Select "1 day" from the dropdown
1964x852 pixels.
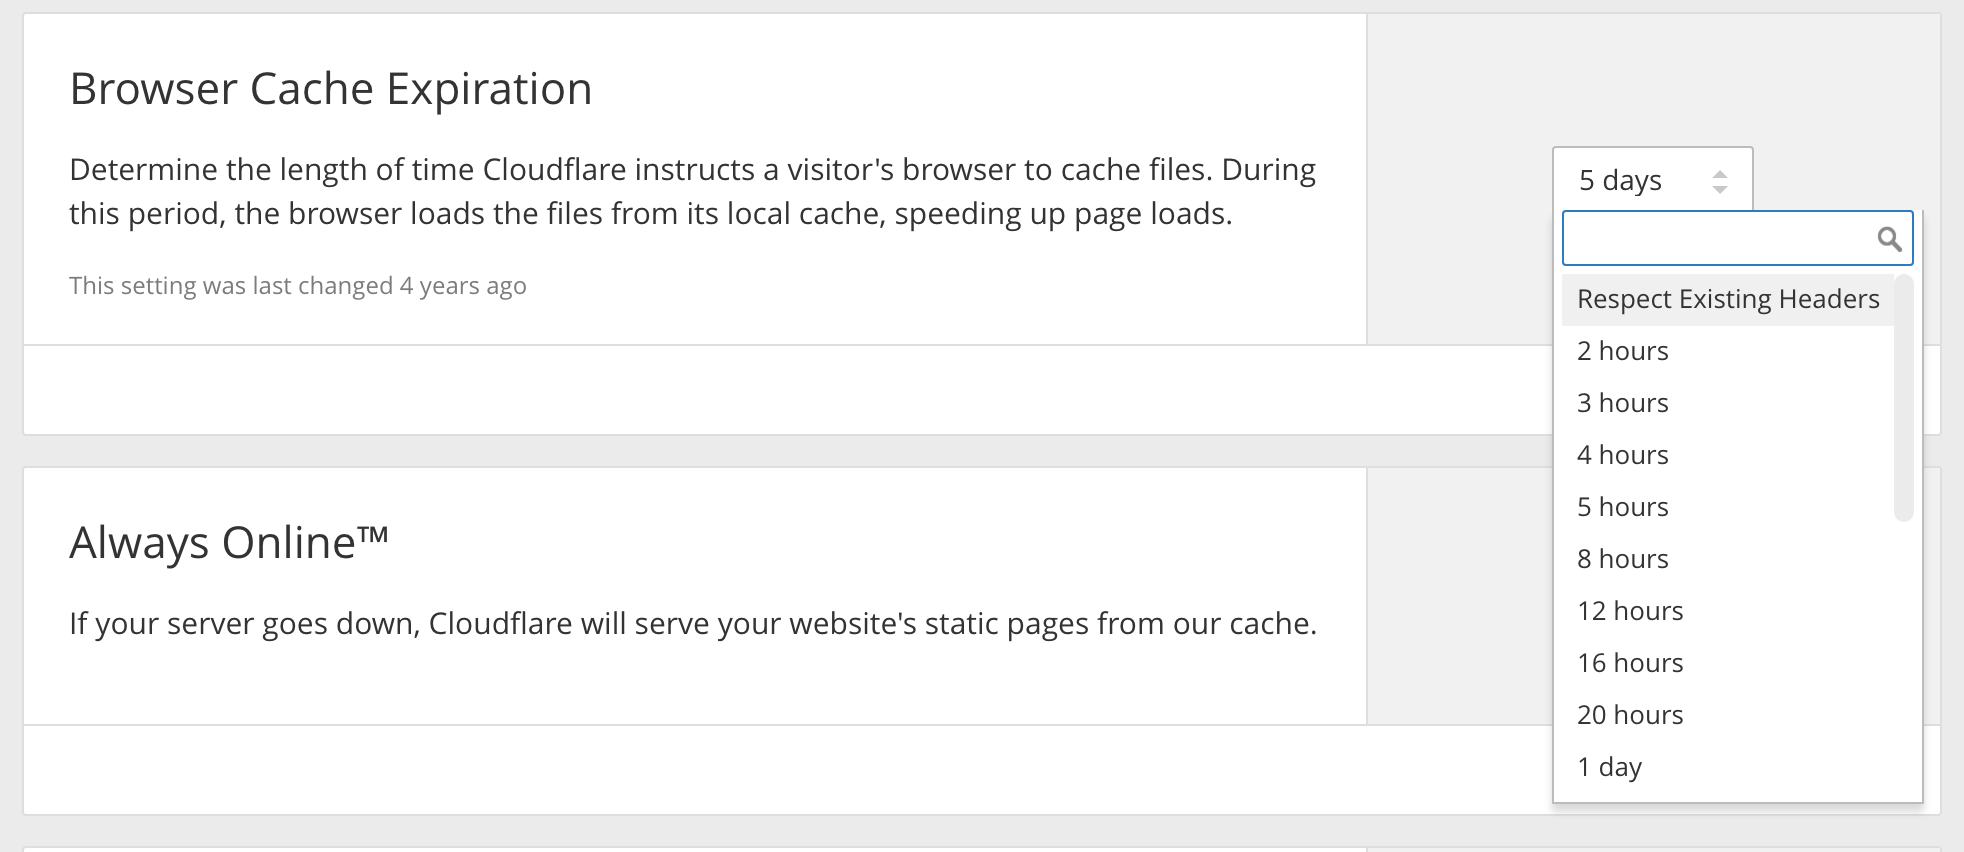tap(1609, 767)
